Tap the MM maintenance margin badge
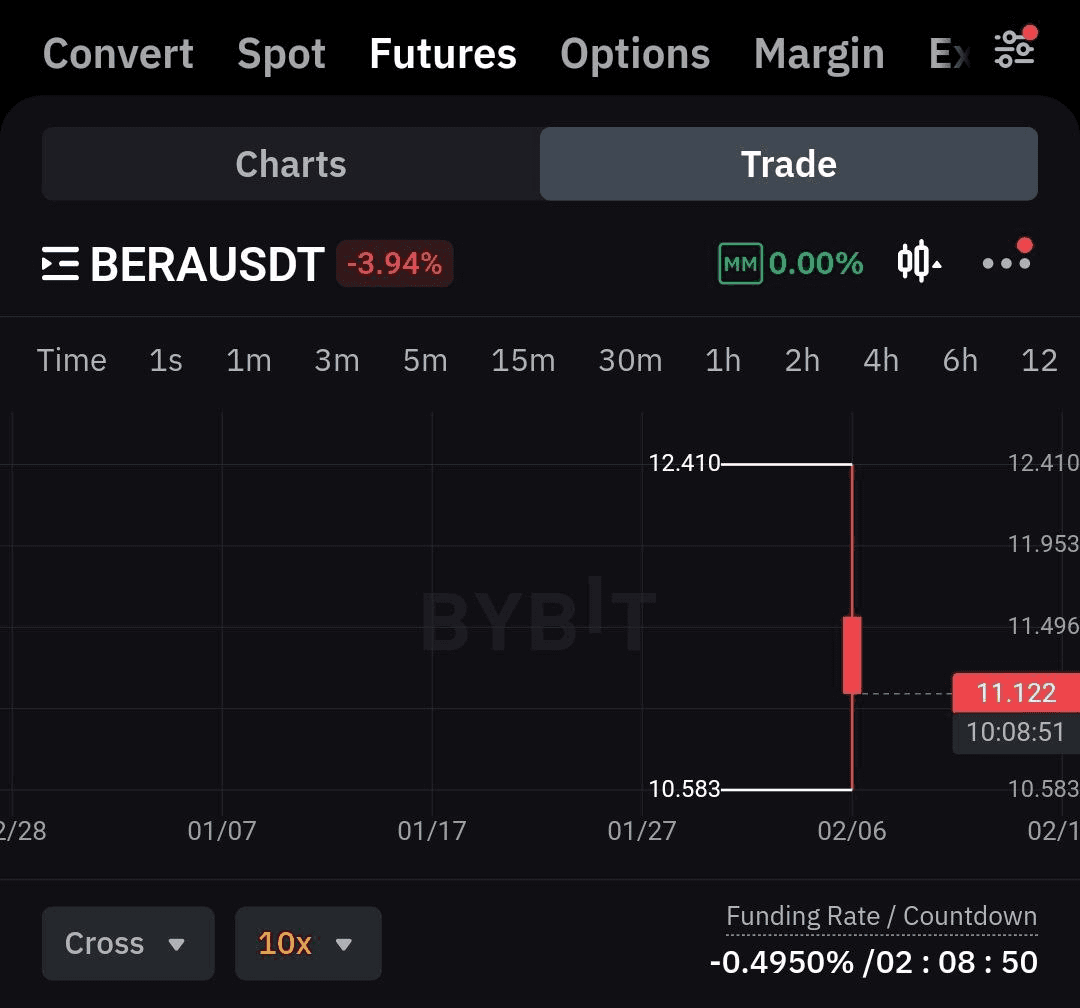1080x1008 pixels. click(740, 263)
